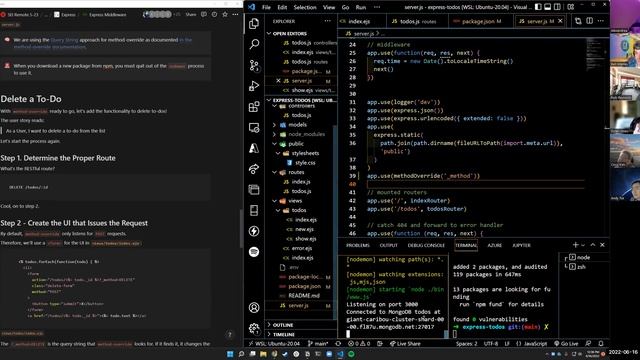
Task: Open Source Control view in activity bar
Action: coord(254,65)
